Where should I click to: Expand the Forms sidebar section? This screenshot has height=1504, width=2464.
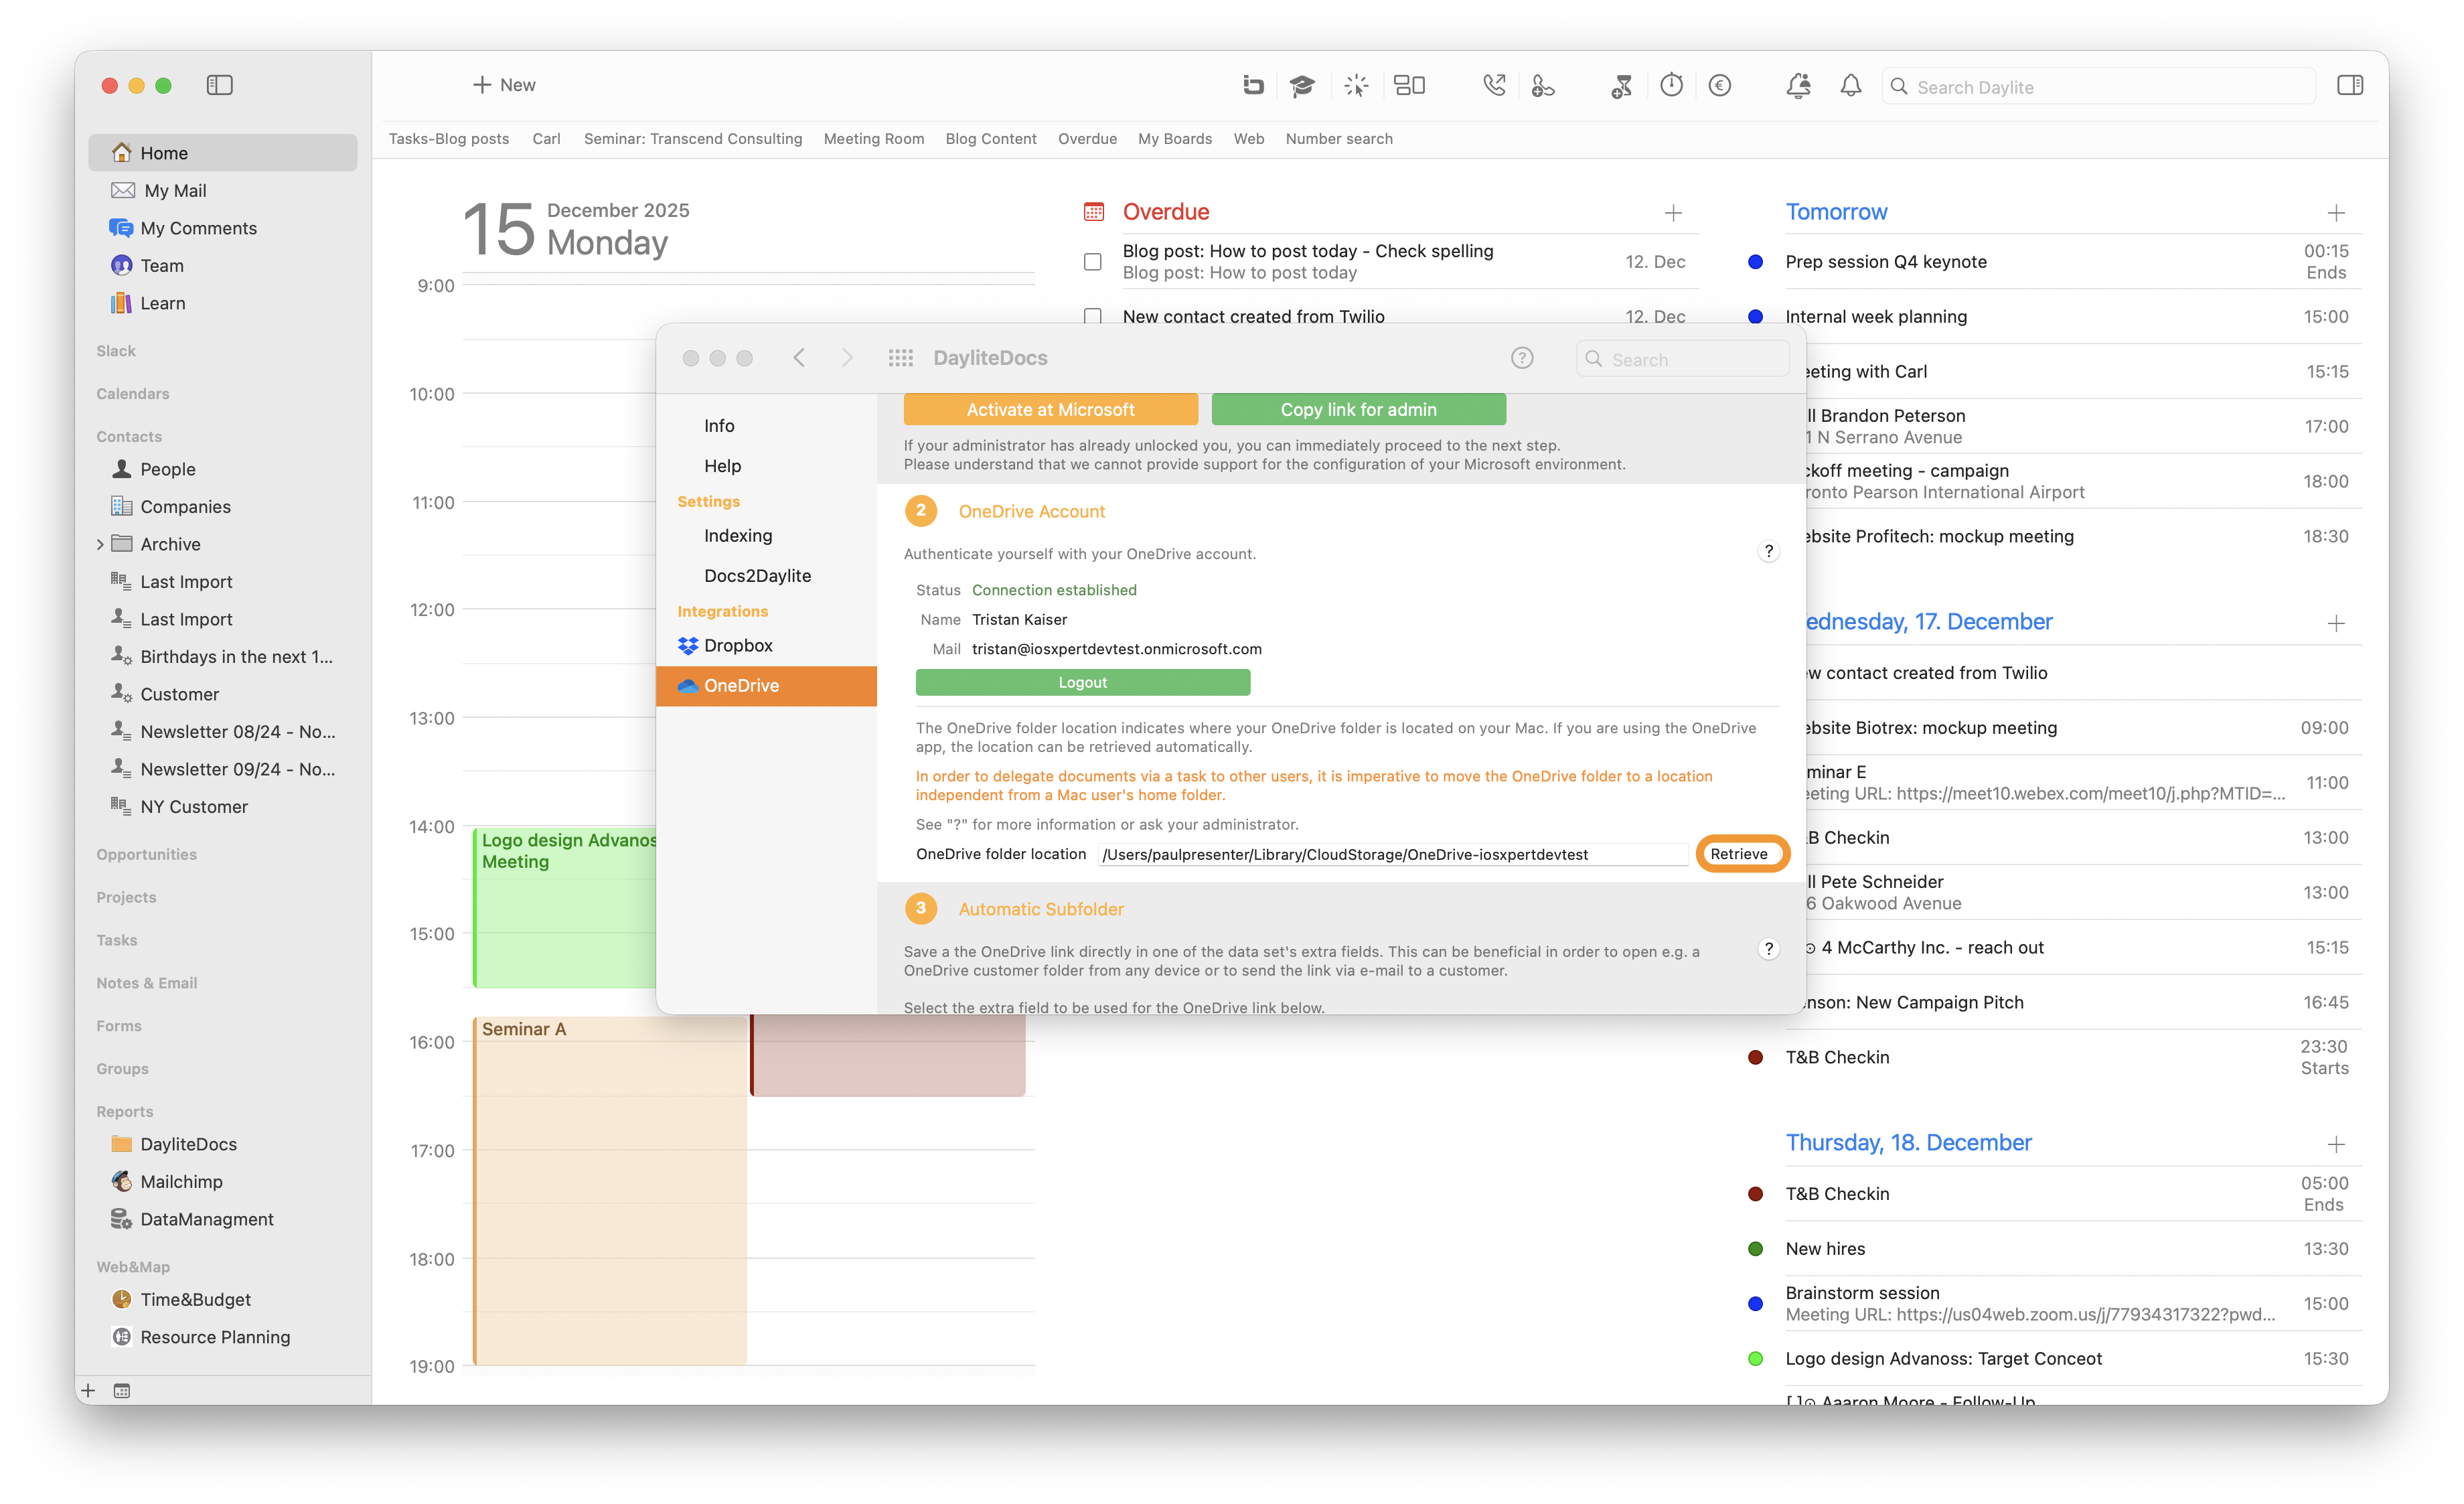pyautogui.click(x=119, y=1027)
